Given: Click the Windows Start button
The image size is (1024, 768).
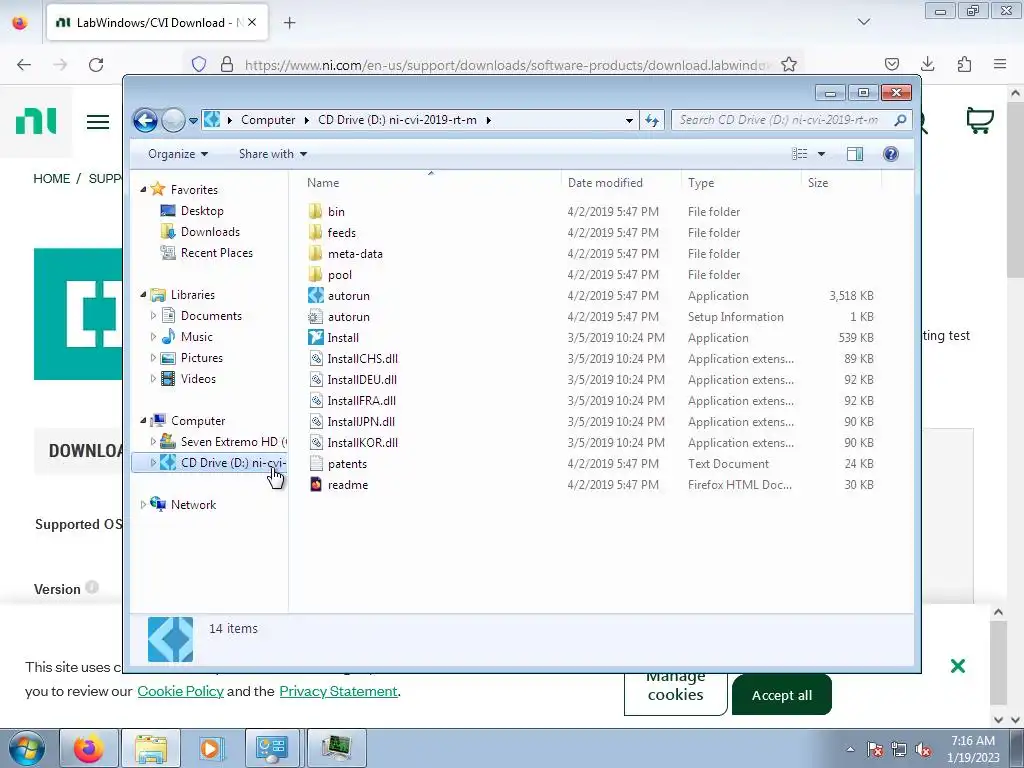Looking at the screenshot, I should tap(27, 748).
